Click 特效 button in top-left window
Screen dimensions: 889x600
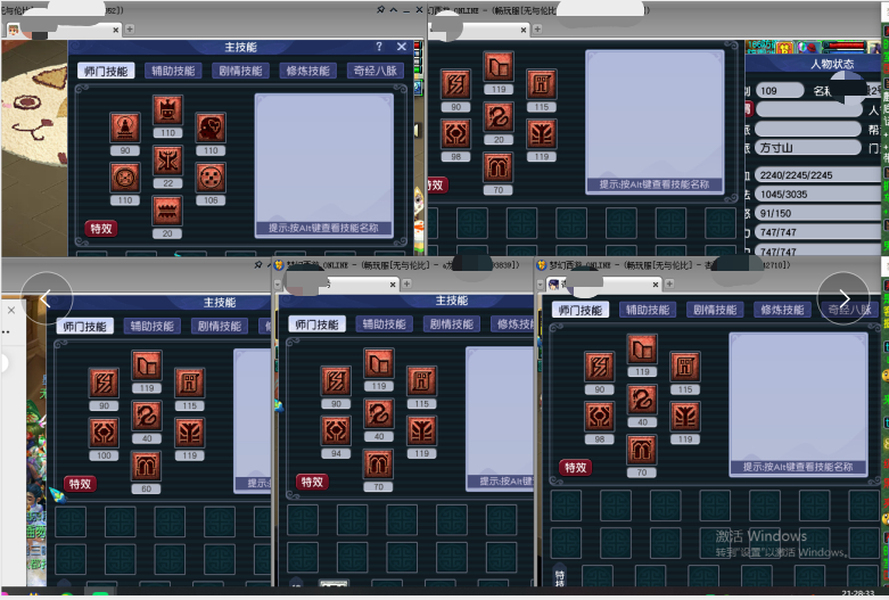[x=101, y=229]
